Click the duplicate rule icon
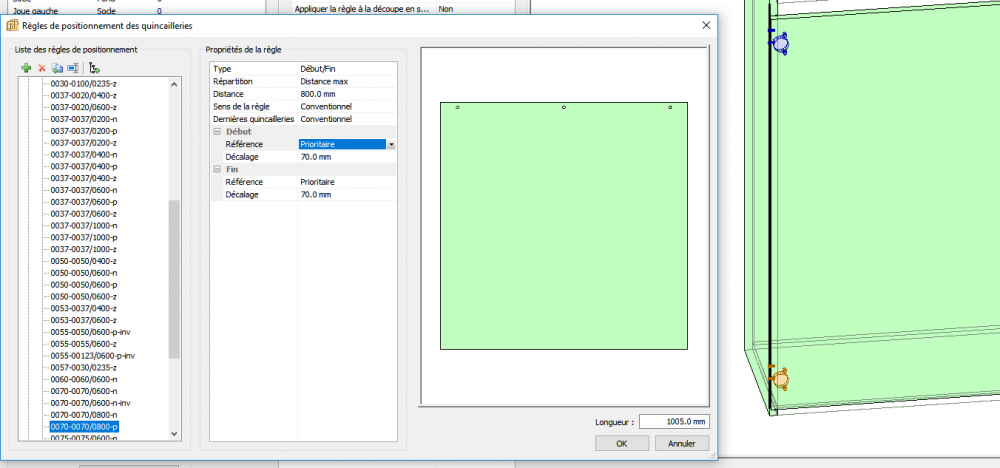This screenshot has height=468, width=1000. (x=57, y=68)
